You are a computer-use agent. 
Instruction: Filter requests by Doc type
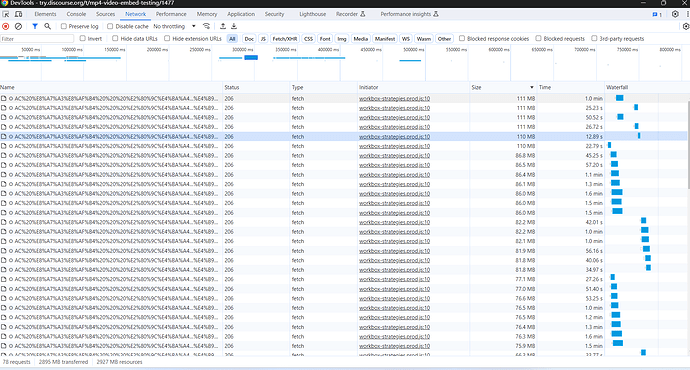point(249,39)
